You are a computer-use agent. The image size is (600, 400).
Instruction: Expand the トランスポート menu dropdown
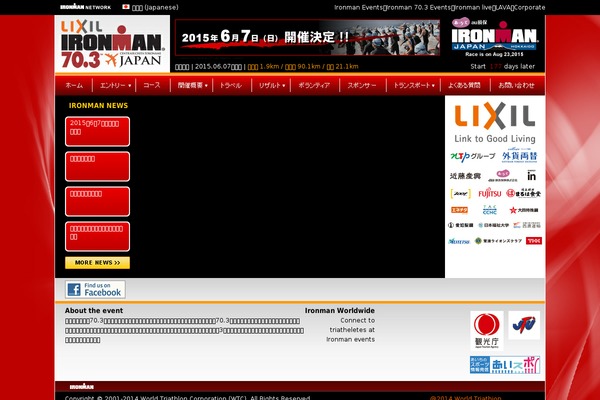pos(414,85)
